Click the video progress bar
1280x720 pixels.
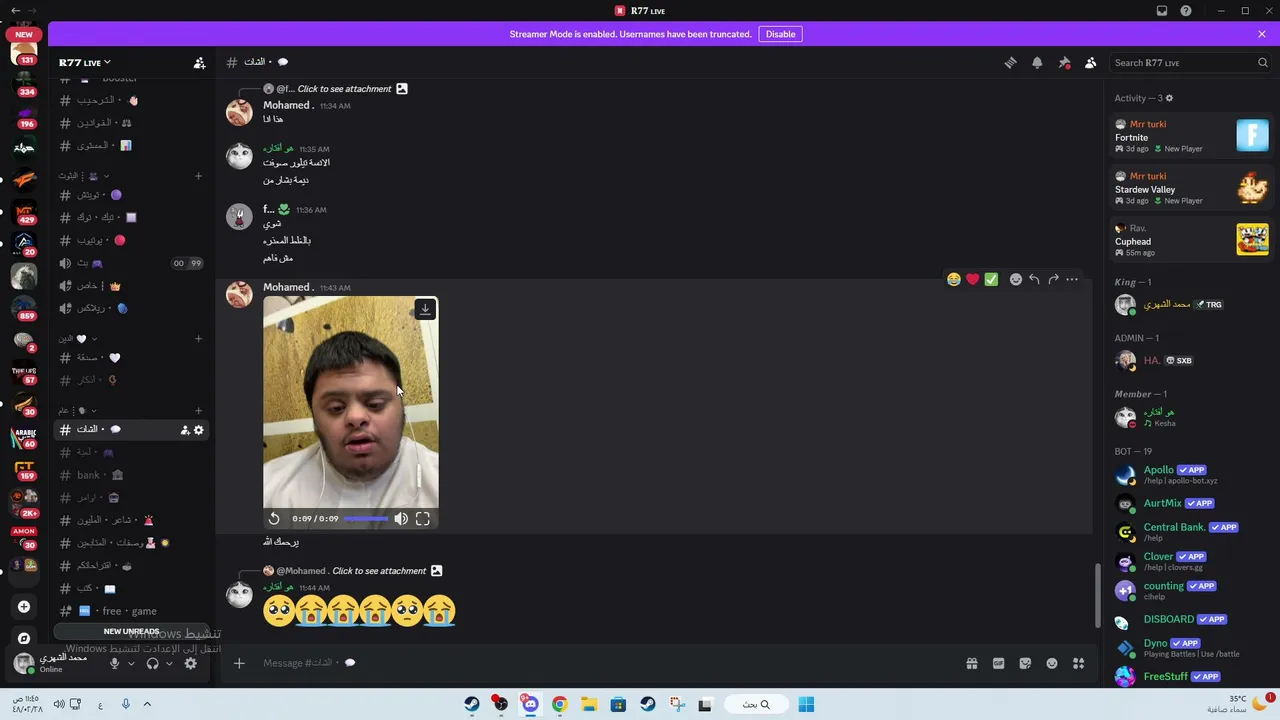pyautogui.click(x=366, y=518)
